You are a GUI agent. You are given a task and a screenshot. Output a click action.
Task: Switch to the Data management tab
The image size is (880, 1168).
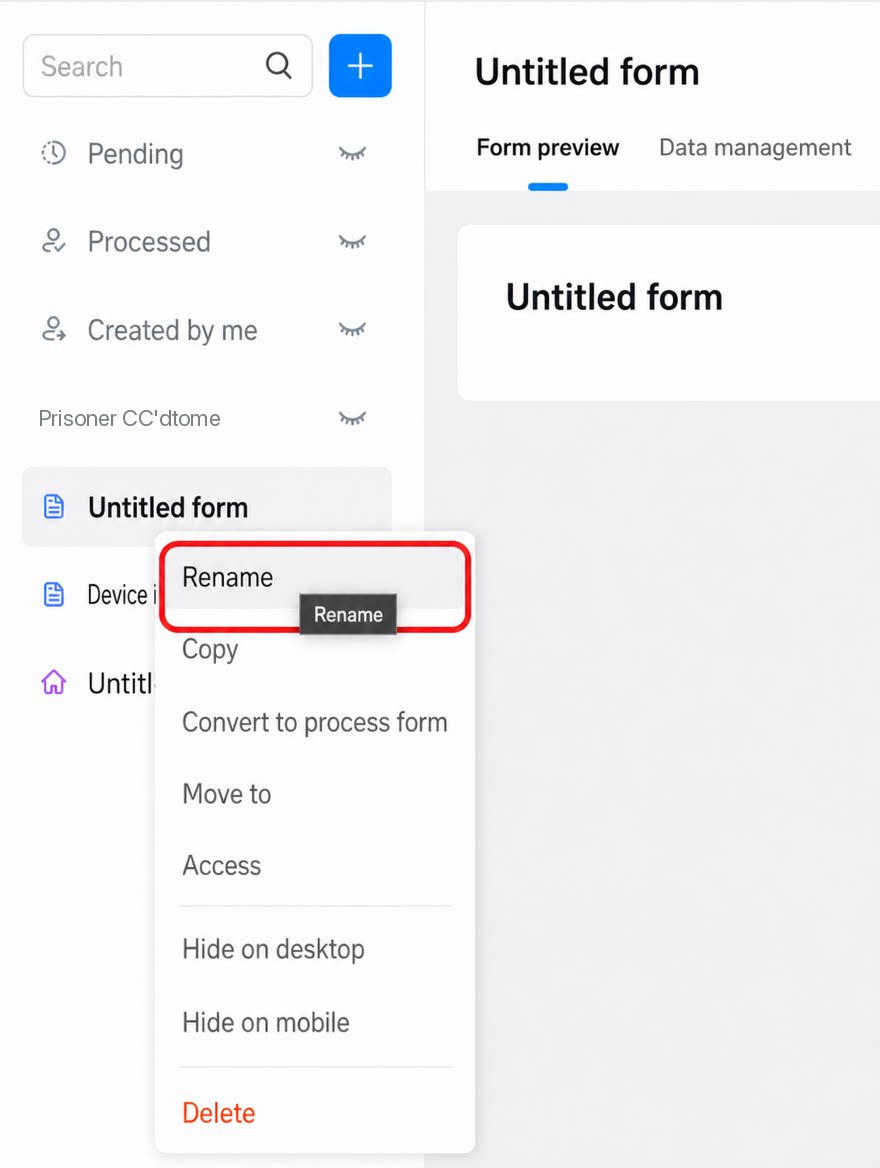tap(755, 147)
